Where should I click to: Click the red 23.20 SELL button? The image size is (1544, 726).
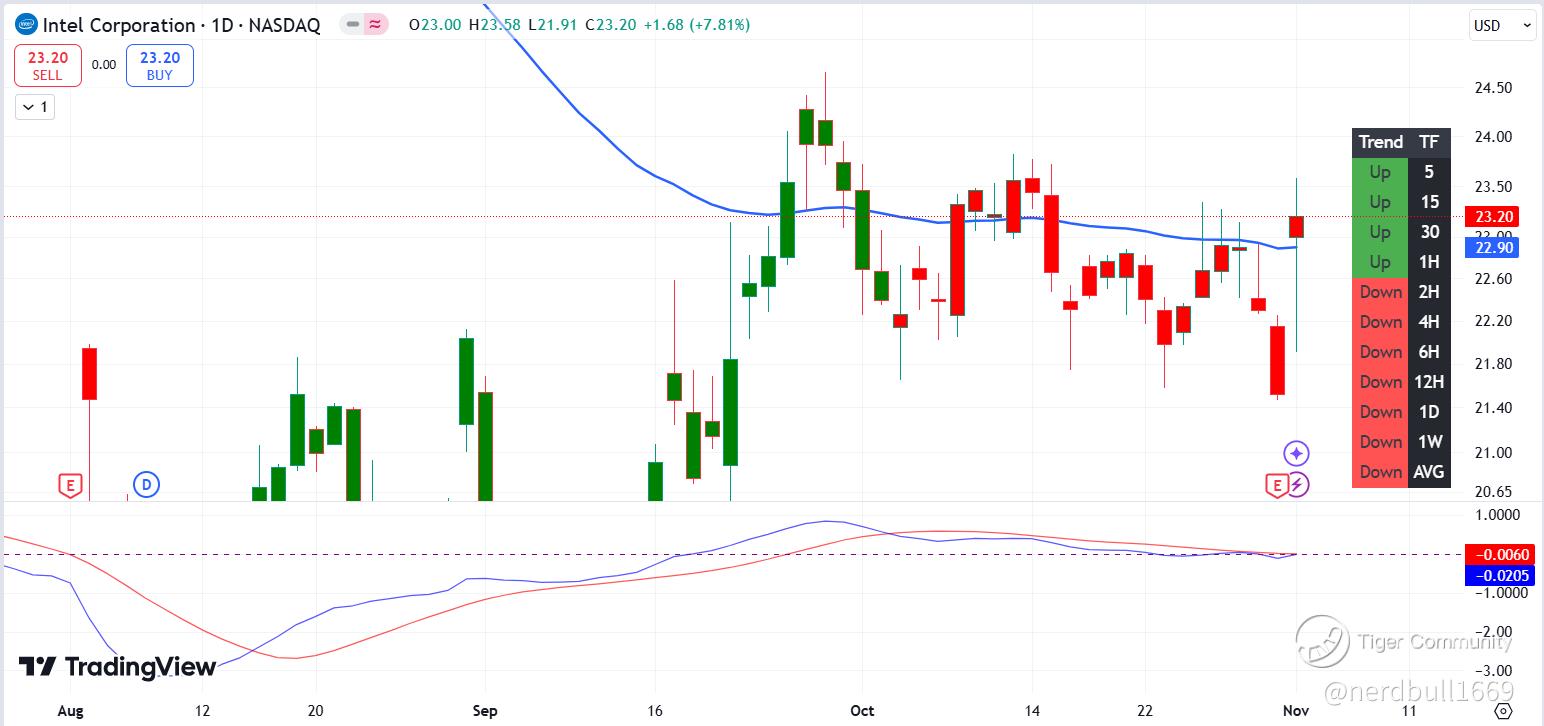[x=47, y=65]
